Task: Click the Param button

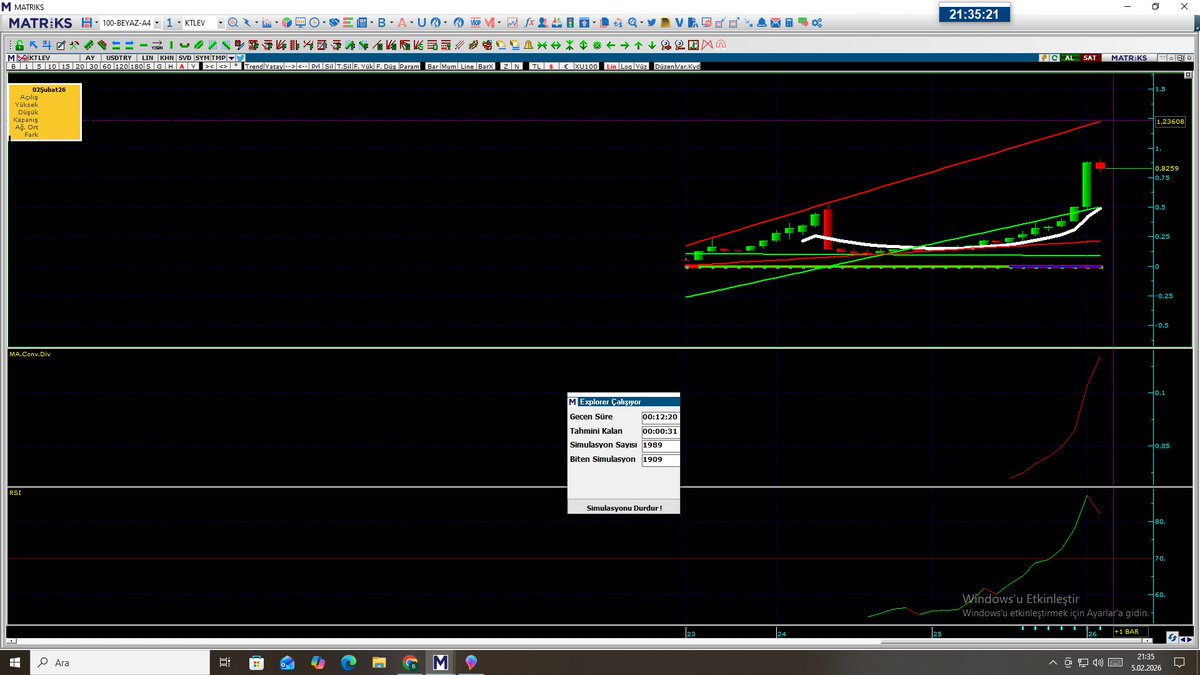Action: 409,66
